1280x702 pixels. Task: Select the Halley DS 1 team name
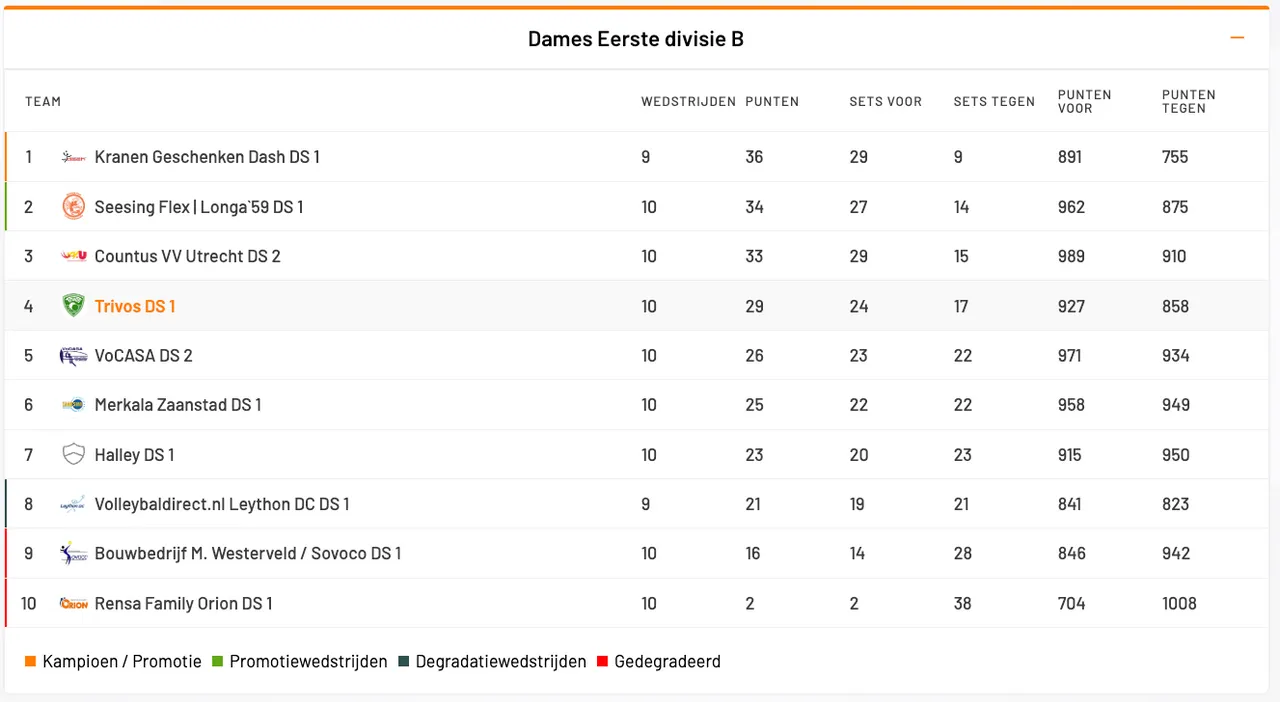tap(134, 455)
